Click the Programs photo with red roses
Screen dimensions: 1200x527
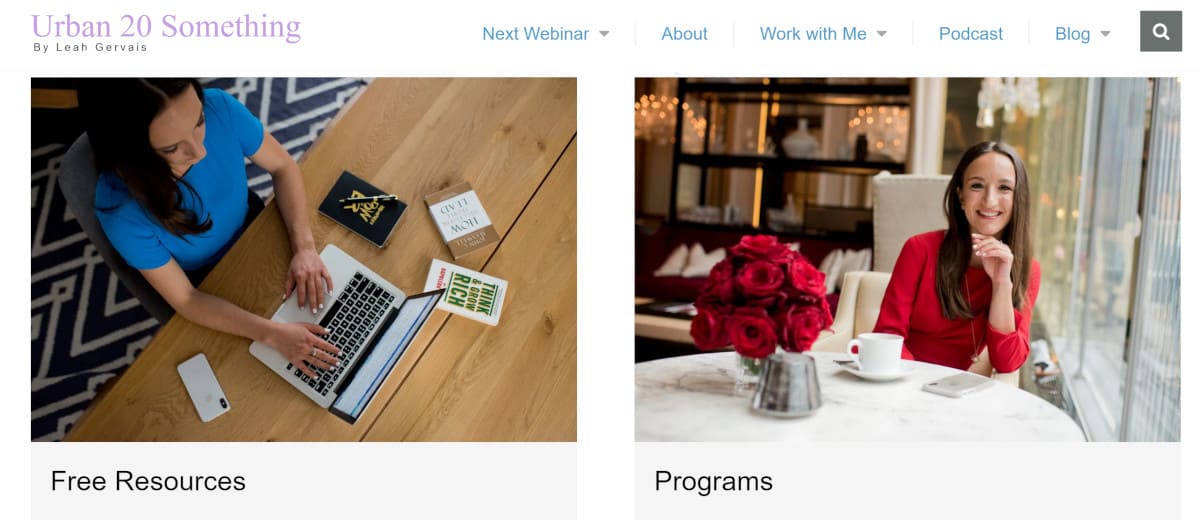[907, 260]
